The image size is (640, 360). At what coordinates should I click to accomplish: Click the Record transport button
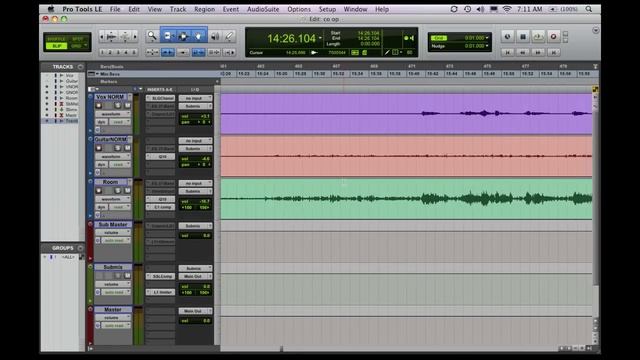coord(553,37)
